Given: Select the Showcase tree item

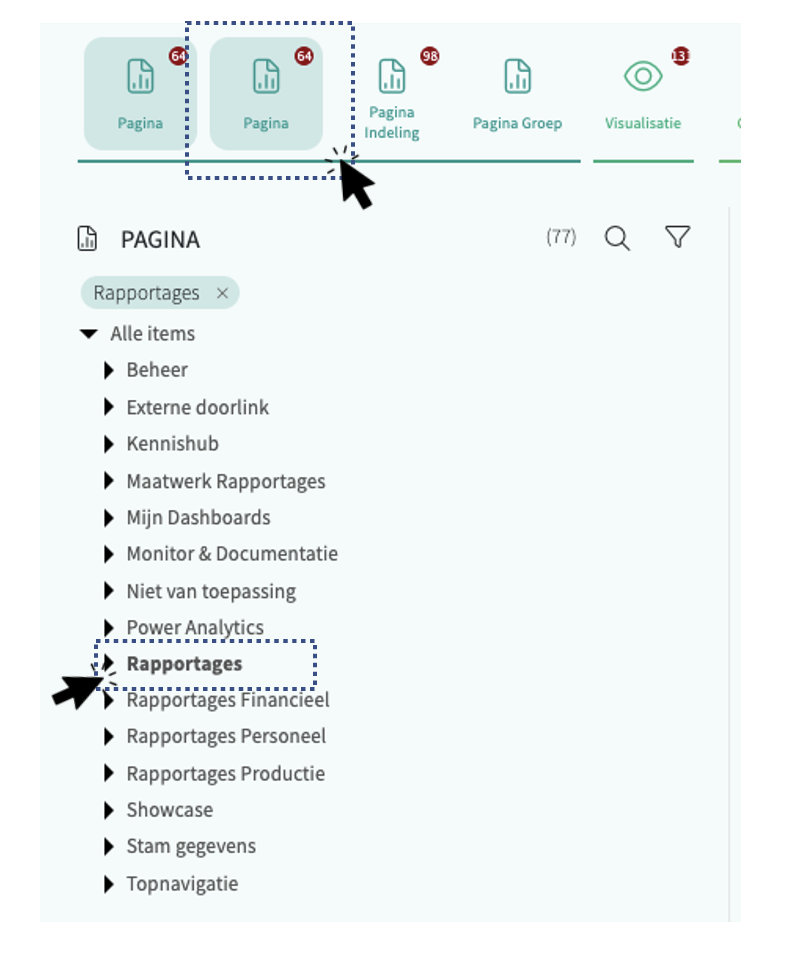Looking at the screenshot, I should (x=169, y=810).
